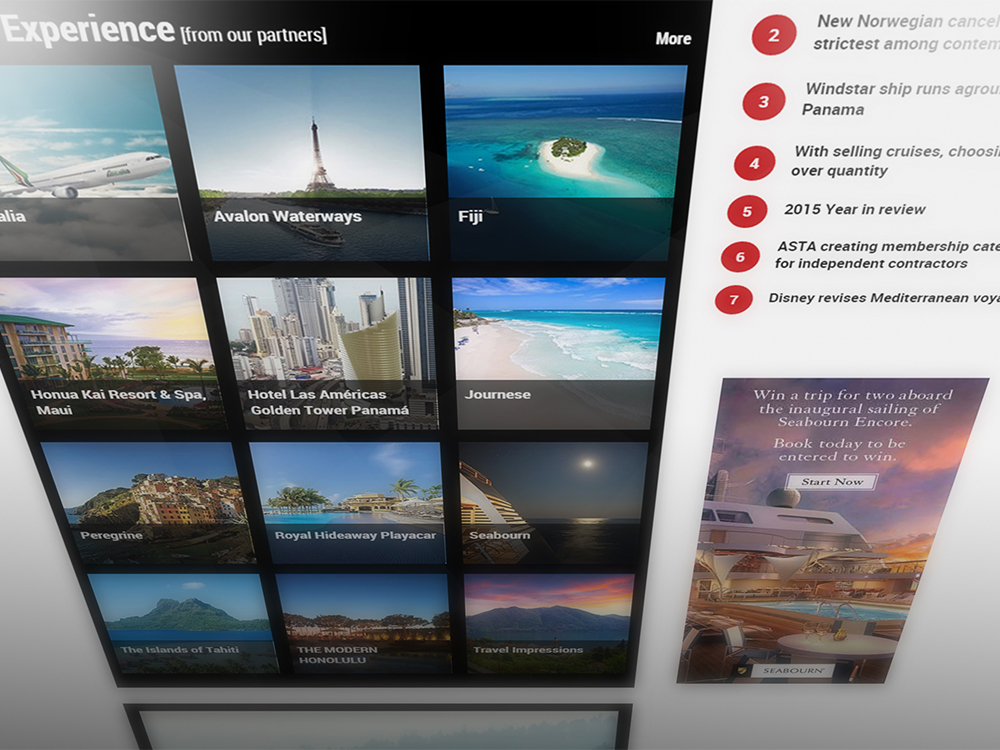
Task: Click the Experience section heading
Action: (88, 30)
